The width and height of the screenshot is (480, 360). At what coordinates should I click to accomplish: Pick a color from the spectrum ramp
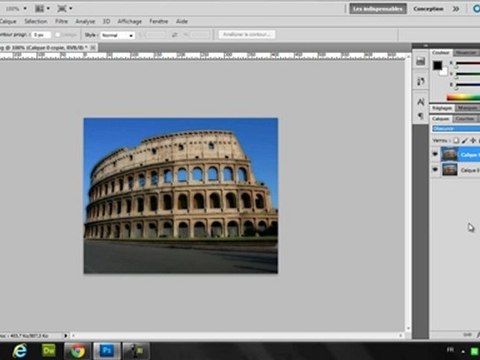click(463, 97)
